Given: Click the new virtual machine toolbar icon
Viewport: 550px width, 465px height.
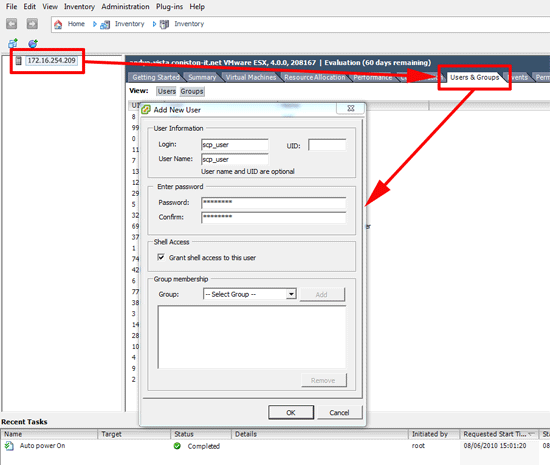Looking at the screenshot, I should (13, 43).
